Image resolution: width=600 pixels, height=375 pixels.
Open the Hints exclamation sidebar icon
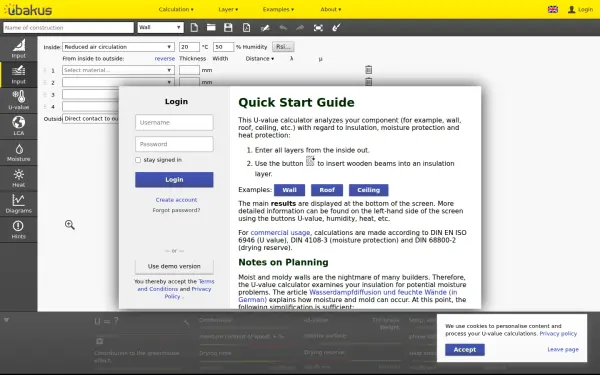click(18, 230)
